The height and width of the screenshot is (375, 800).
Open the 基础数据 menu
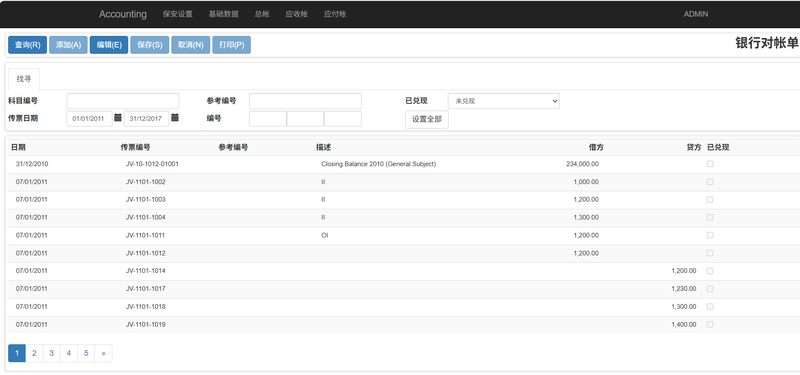223,14
